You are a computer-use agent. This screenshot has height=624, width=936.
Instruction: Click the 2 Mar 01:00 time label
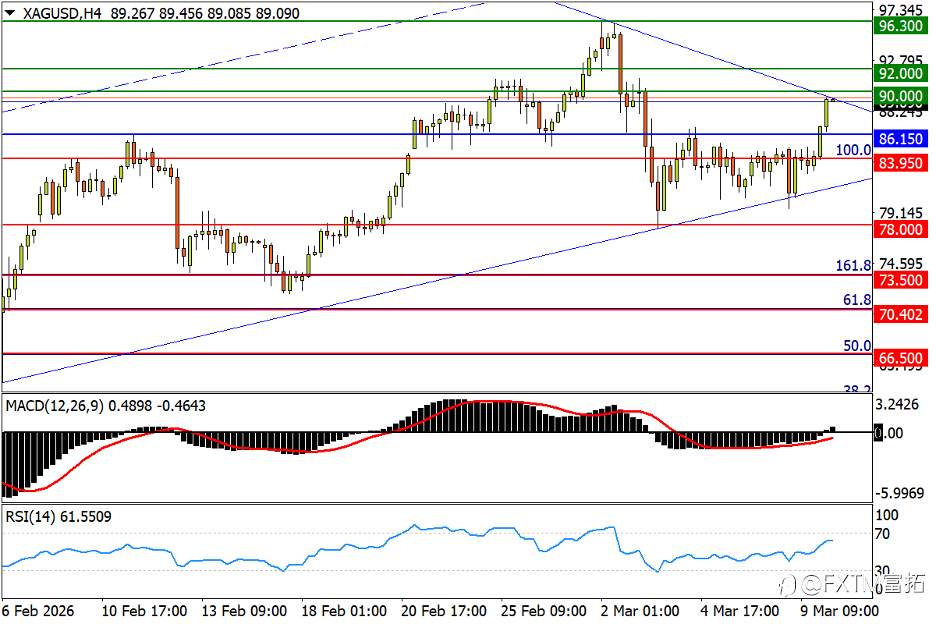(640, 611)
